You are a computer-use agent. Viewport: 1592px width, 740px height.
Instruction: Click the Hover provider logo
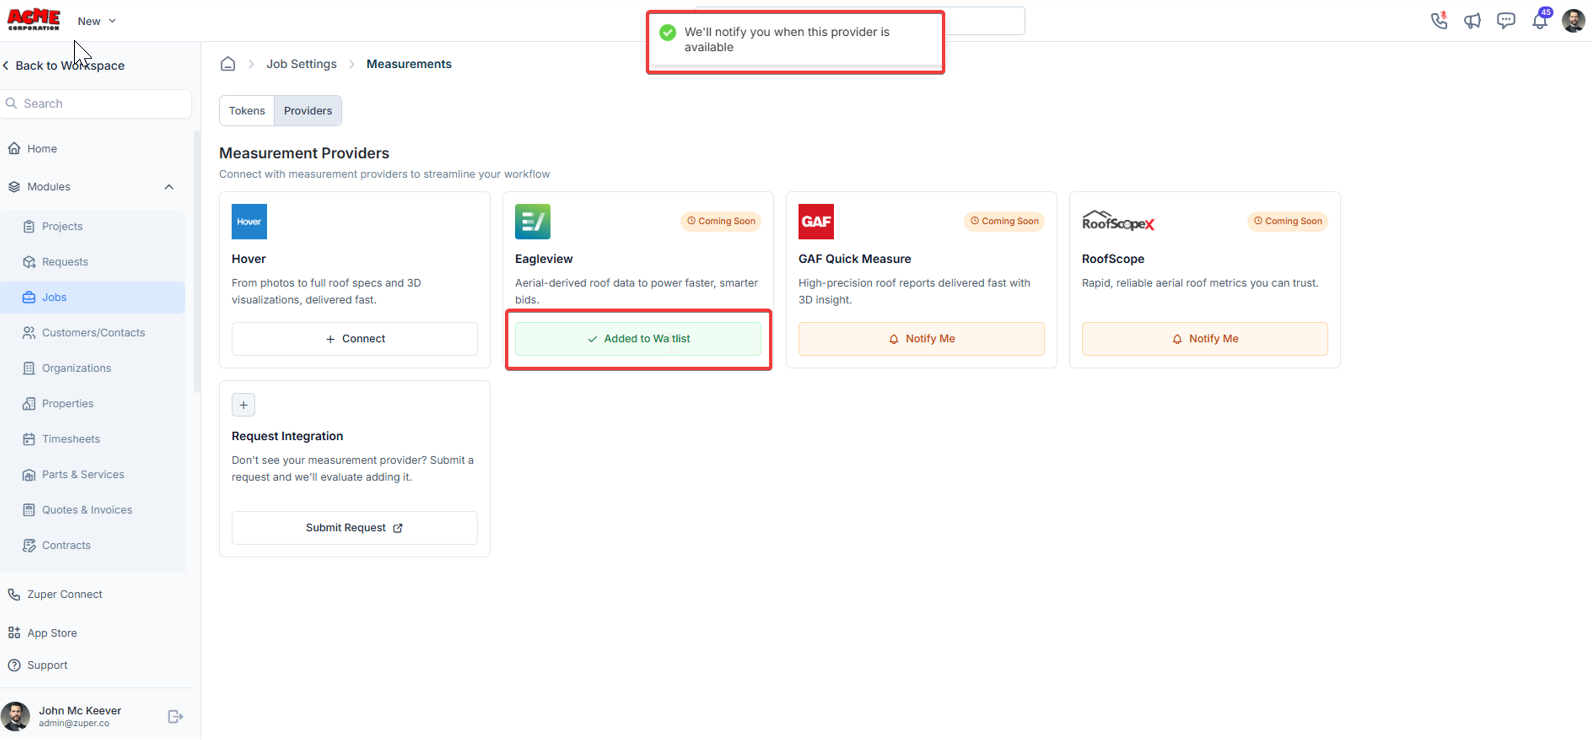point(249,221)
